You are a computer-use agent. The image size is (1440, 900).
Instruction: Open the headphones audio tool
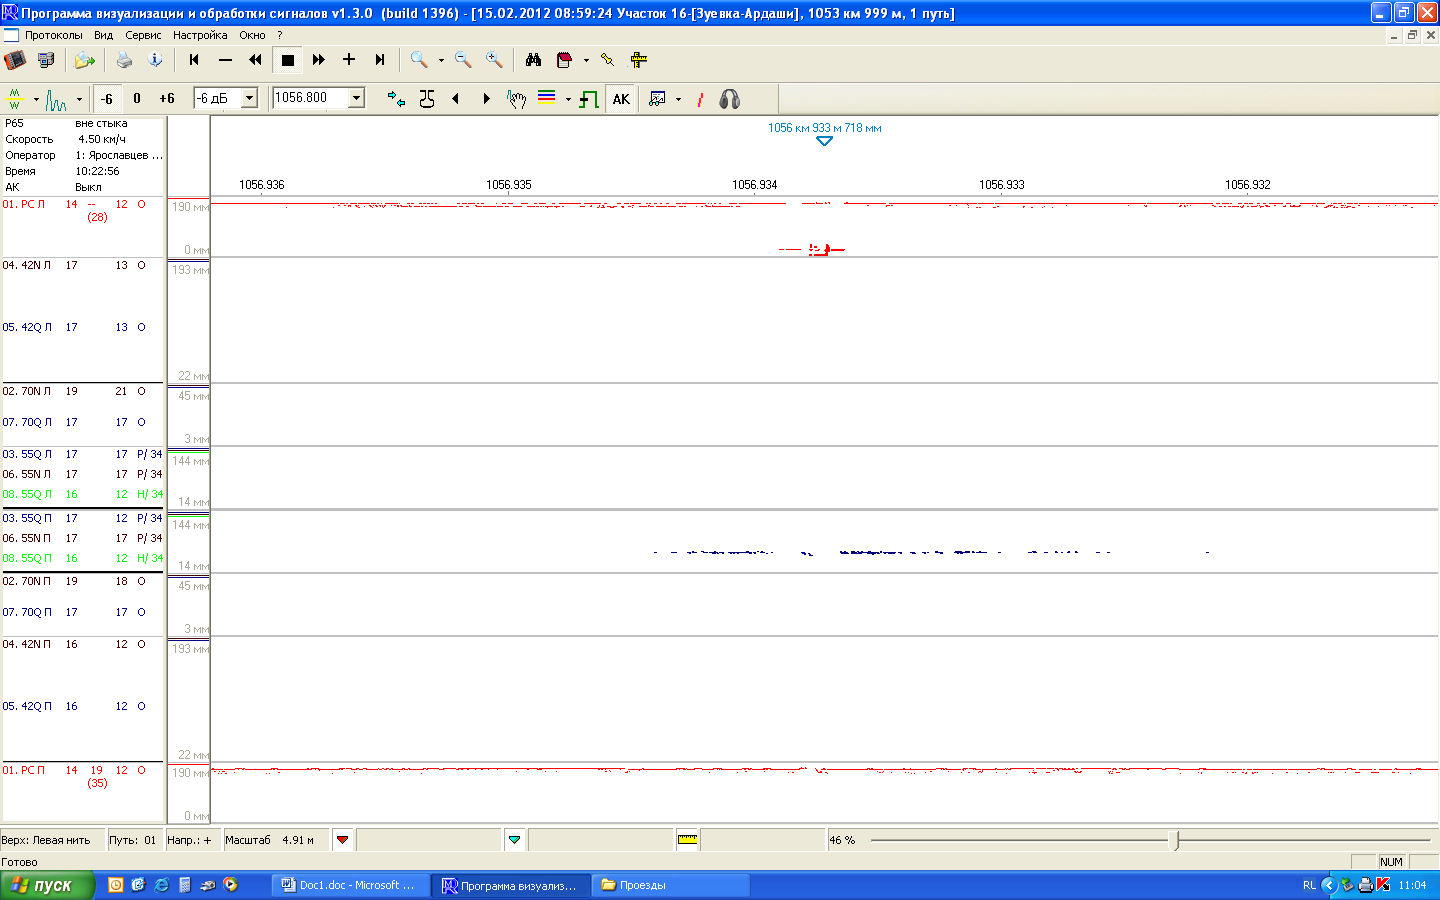tap(729, 99)
